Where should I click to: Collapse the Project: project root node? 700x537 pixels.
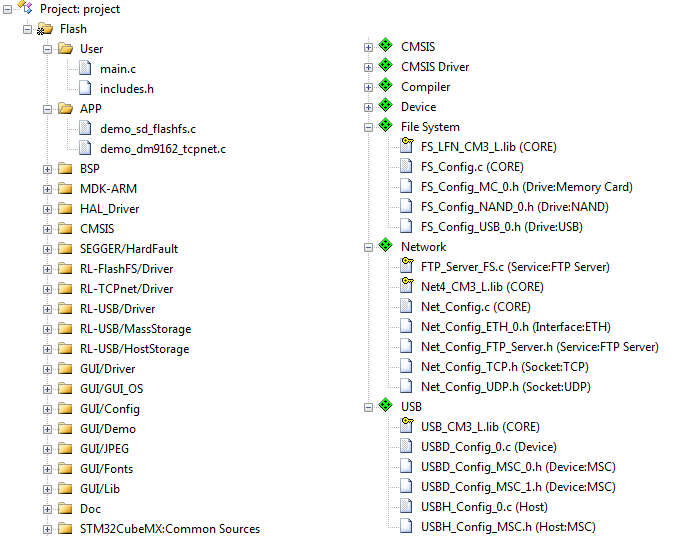[8, 9]
